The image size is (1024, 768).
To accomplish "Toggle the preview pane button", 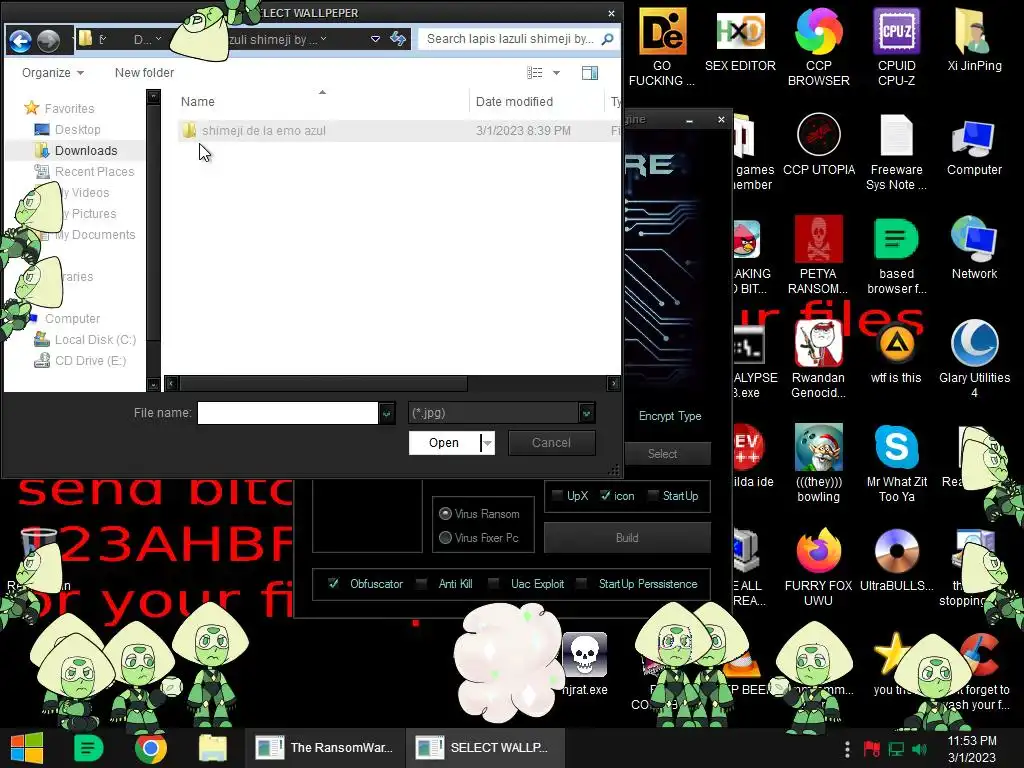I will [x=590, y=72].
